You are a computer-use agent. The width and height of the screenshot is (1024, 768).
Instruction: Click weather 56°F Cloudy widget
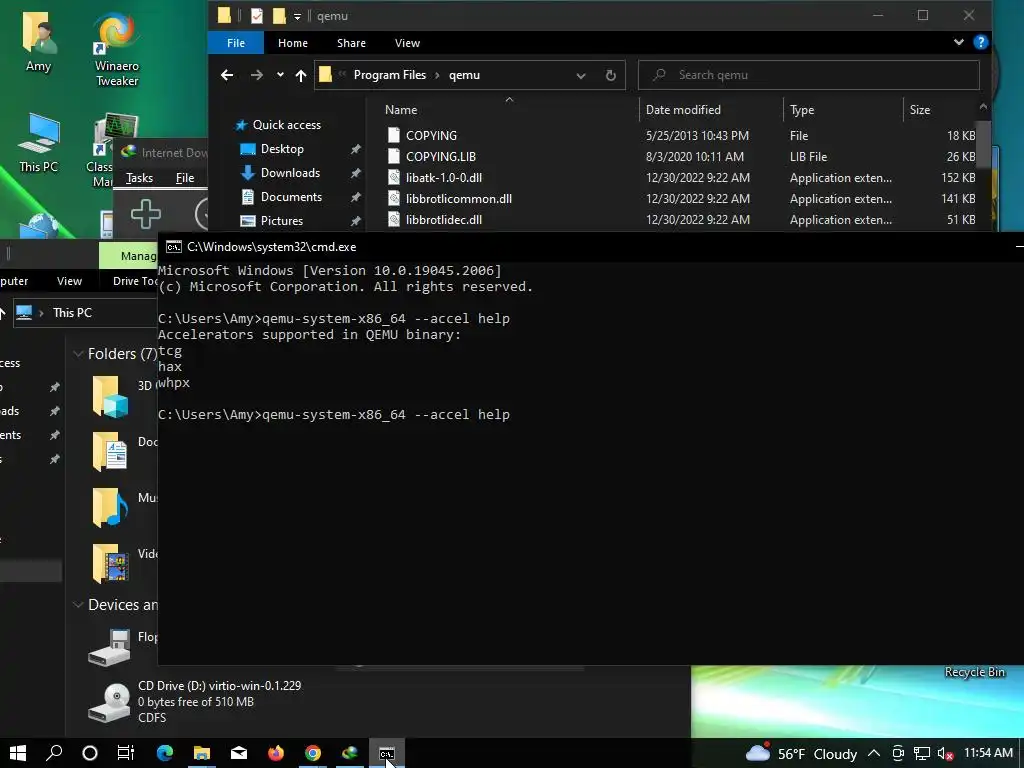801,754
